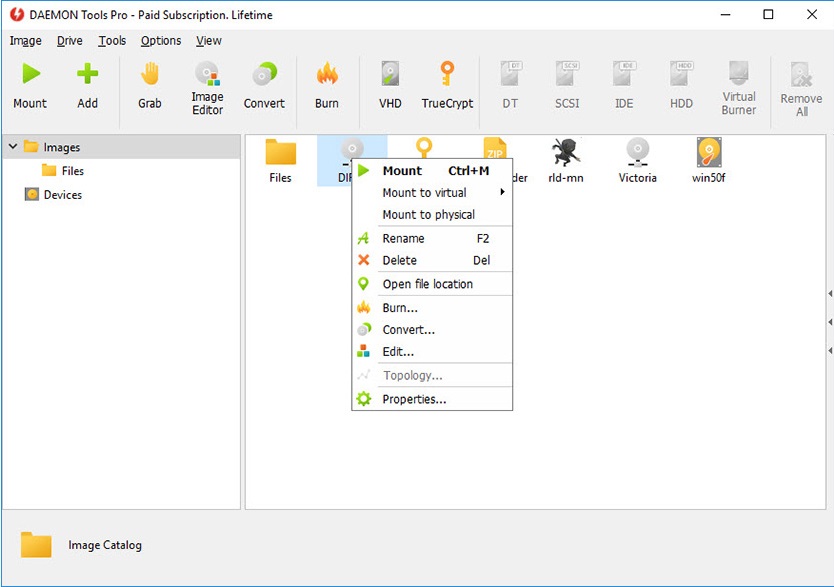Viewport: 834px width, 587px height.
Task: Open the Image Catalog at the bottom
Action: (104, 545)
